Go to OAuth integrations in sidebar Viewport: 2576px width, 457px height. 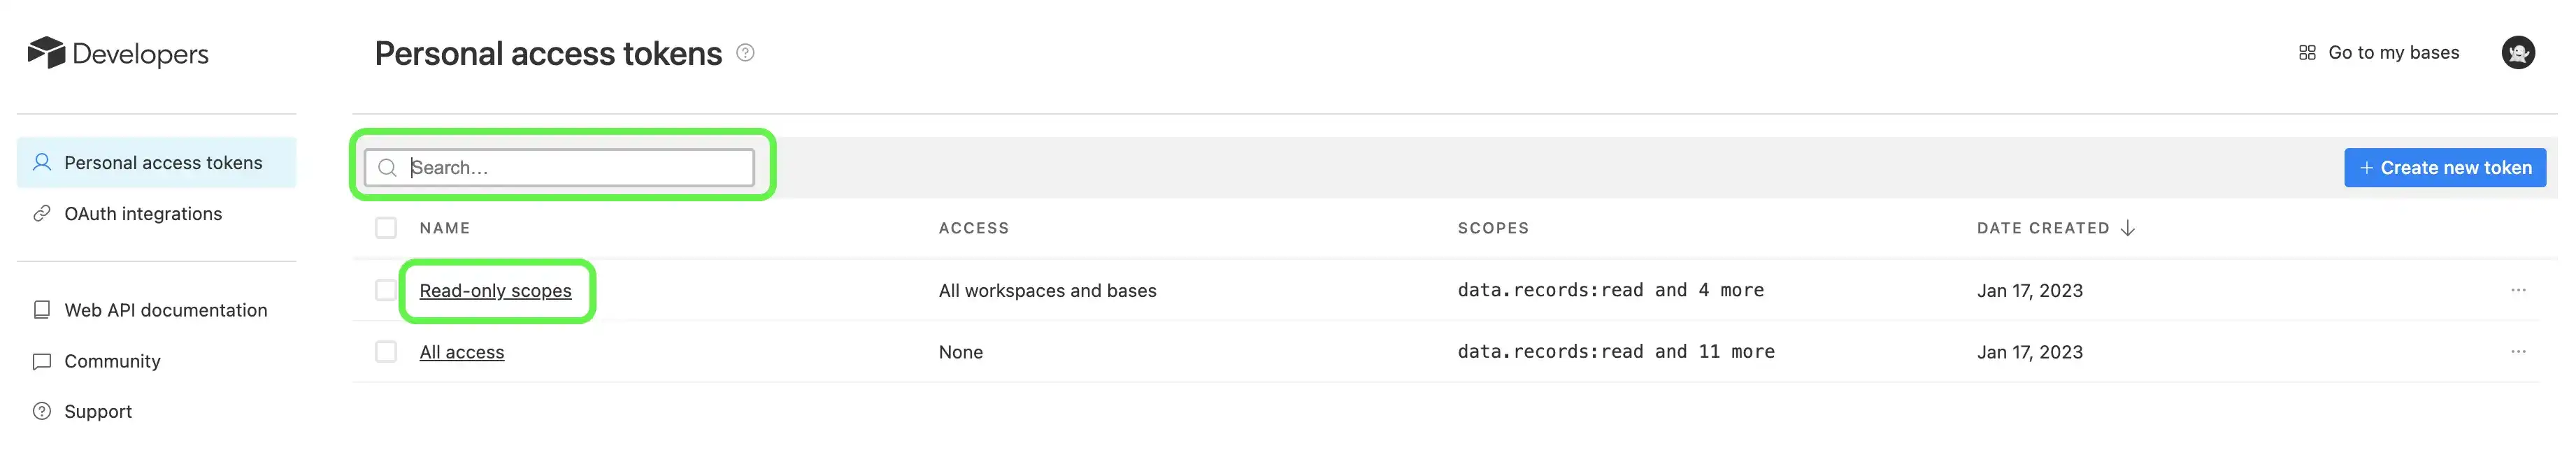[x=143, y=214]
